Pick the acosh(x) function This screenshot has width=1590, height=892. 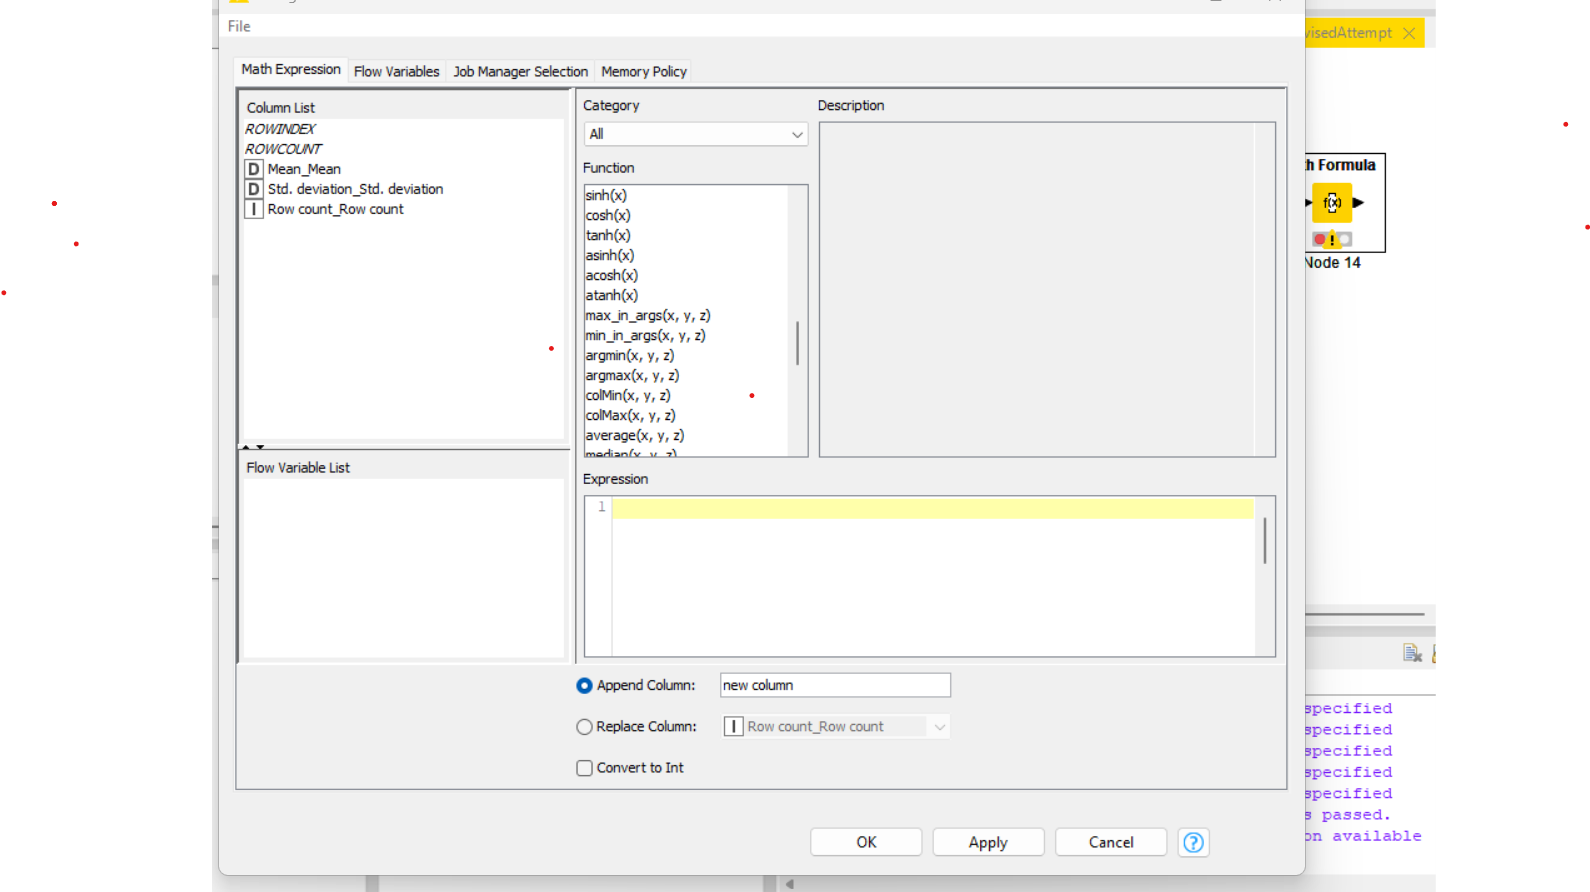point(612,275)
